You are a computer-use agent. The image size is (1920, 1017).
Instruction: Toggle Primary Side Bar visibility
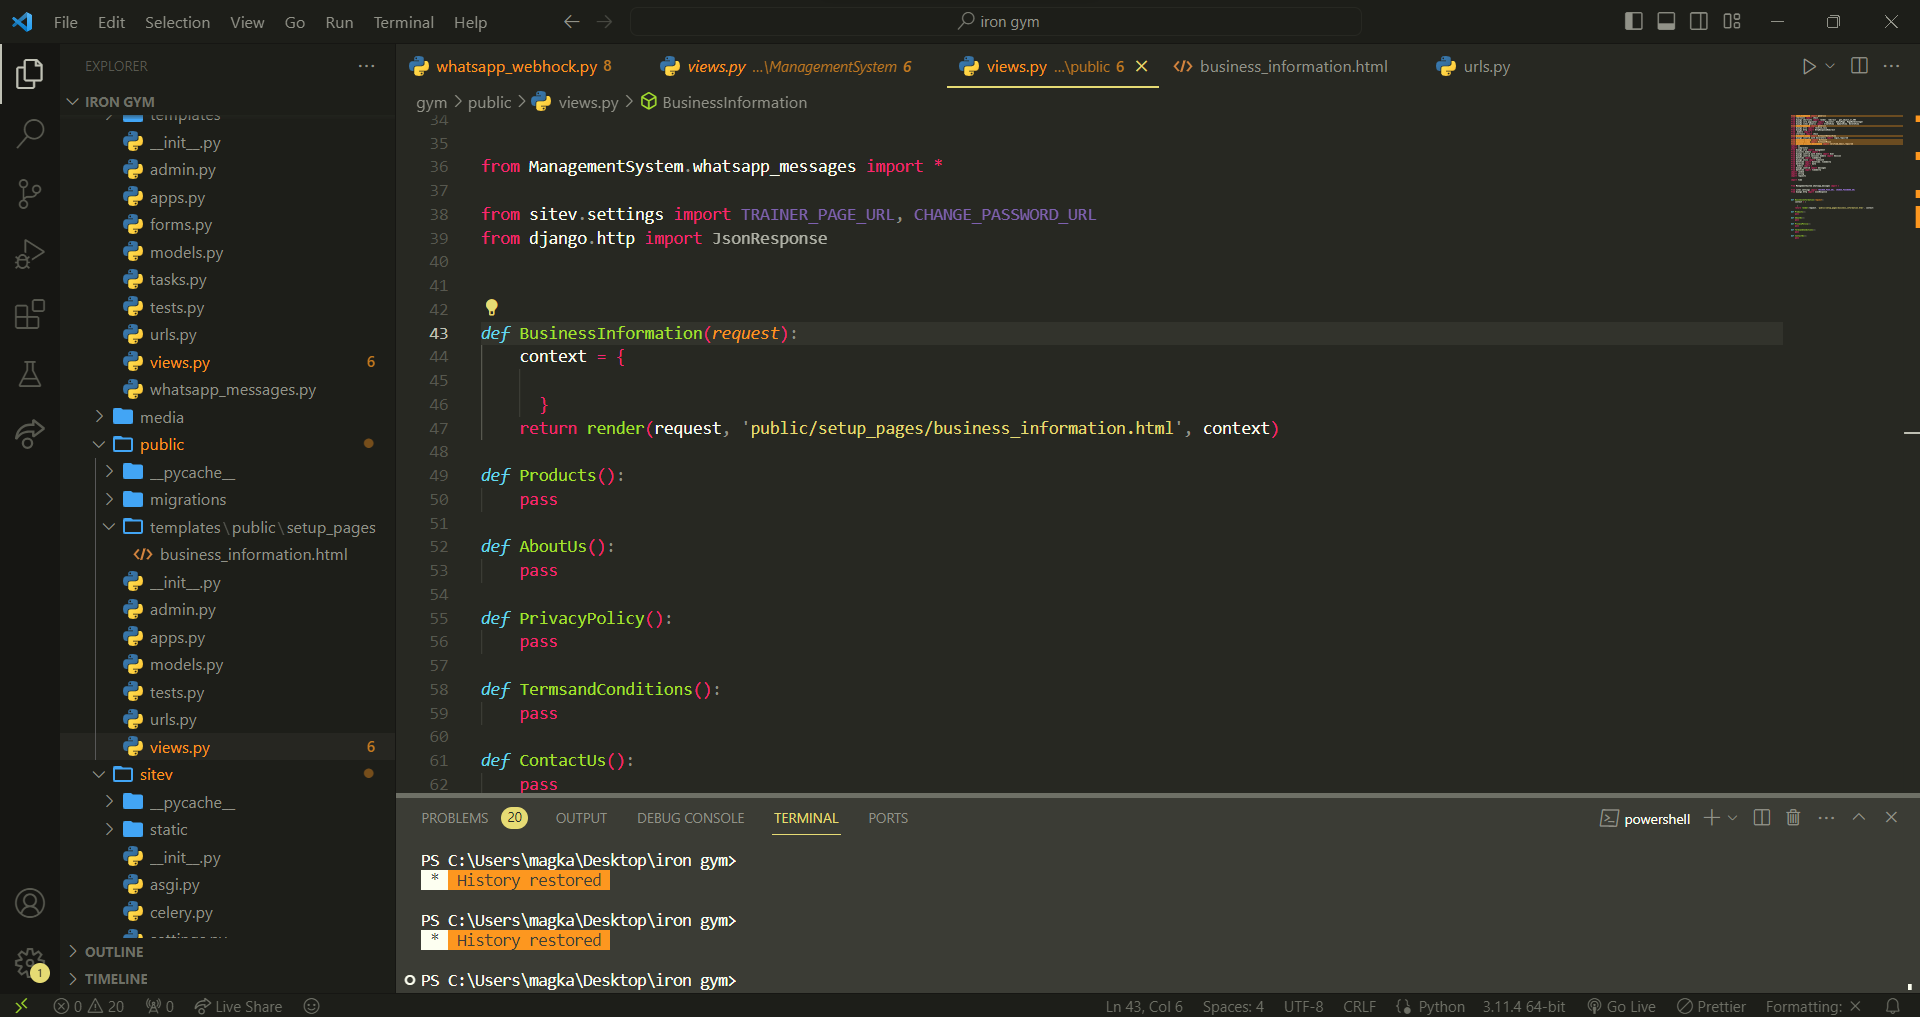coord(1634,21)
